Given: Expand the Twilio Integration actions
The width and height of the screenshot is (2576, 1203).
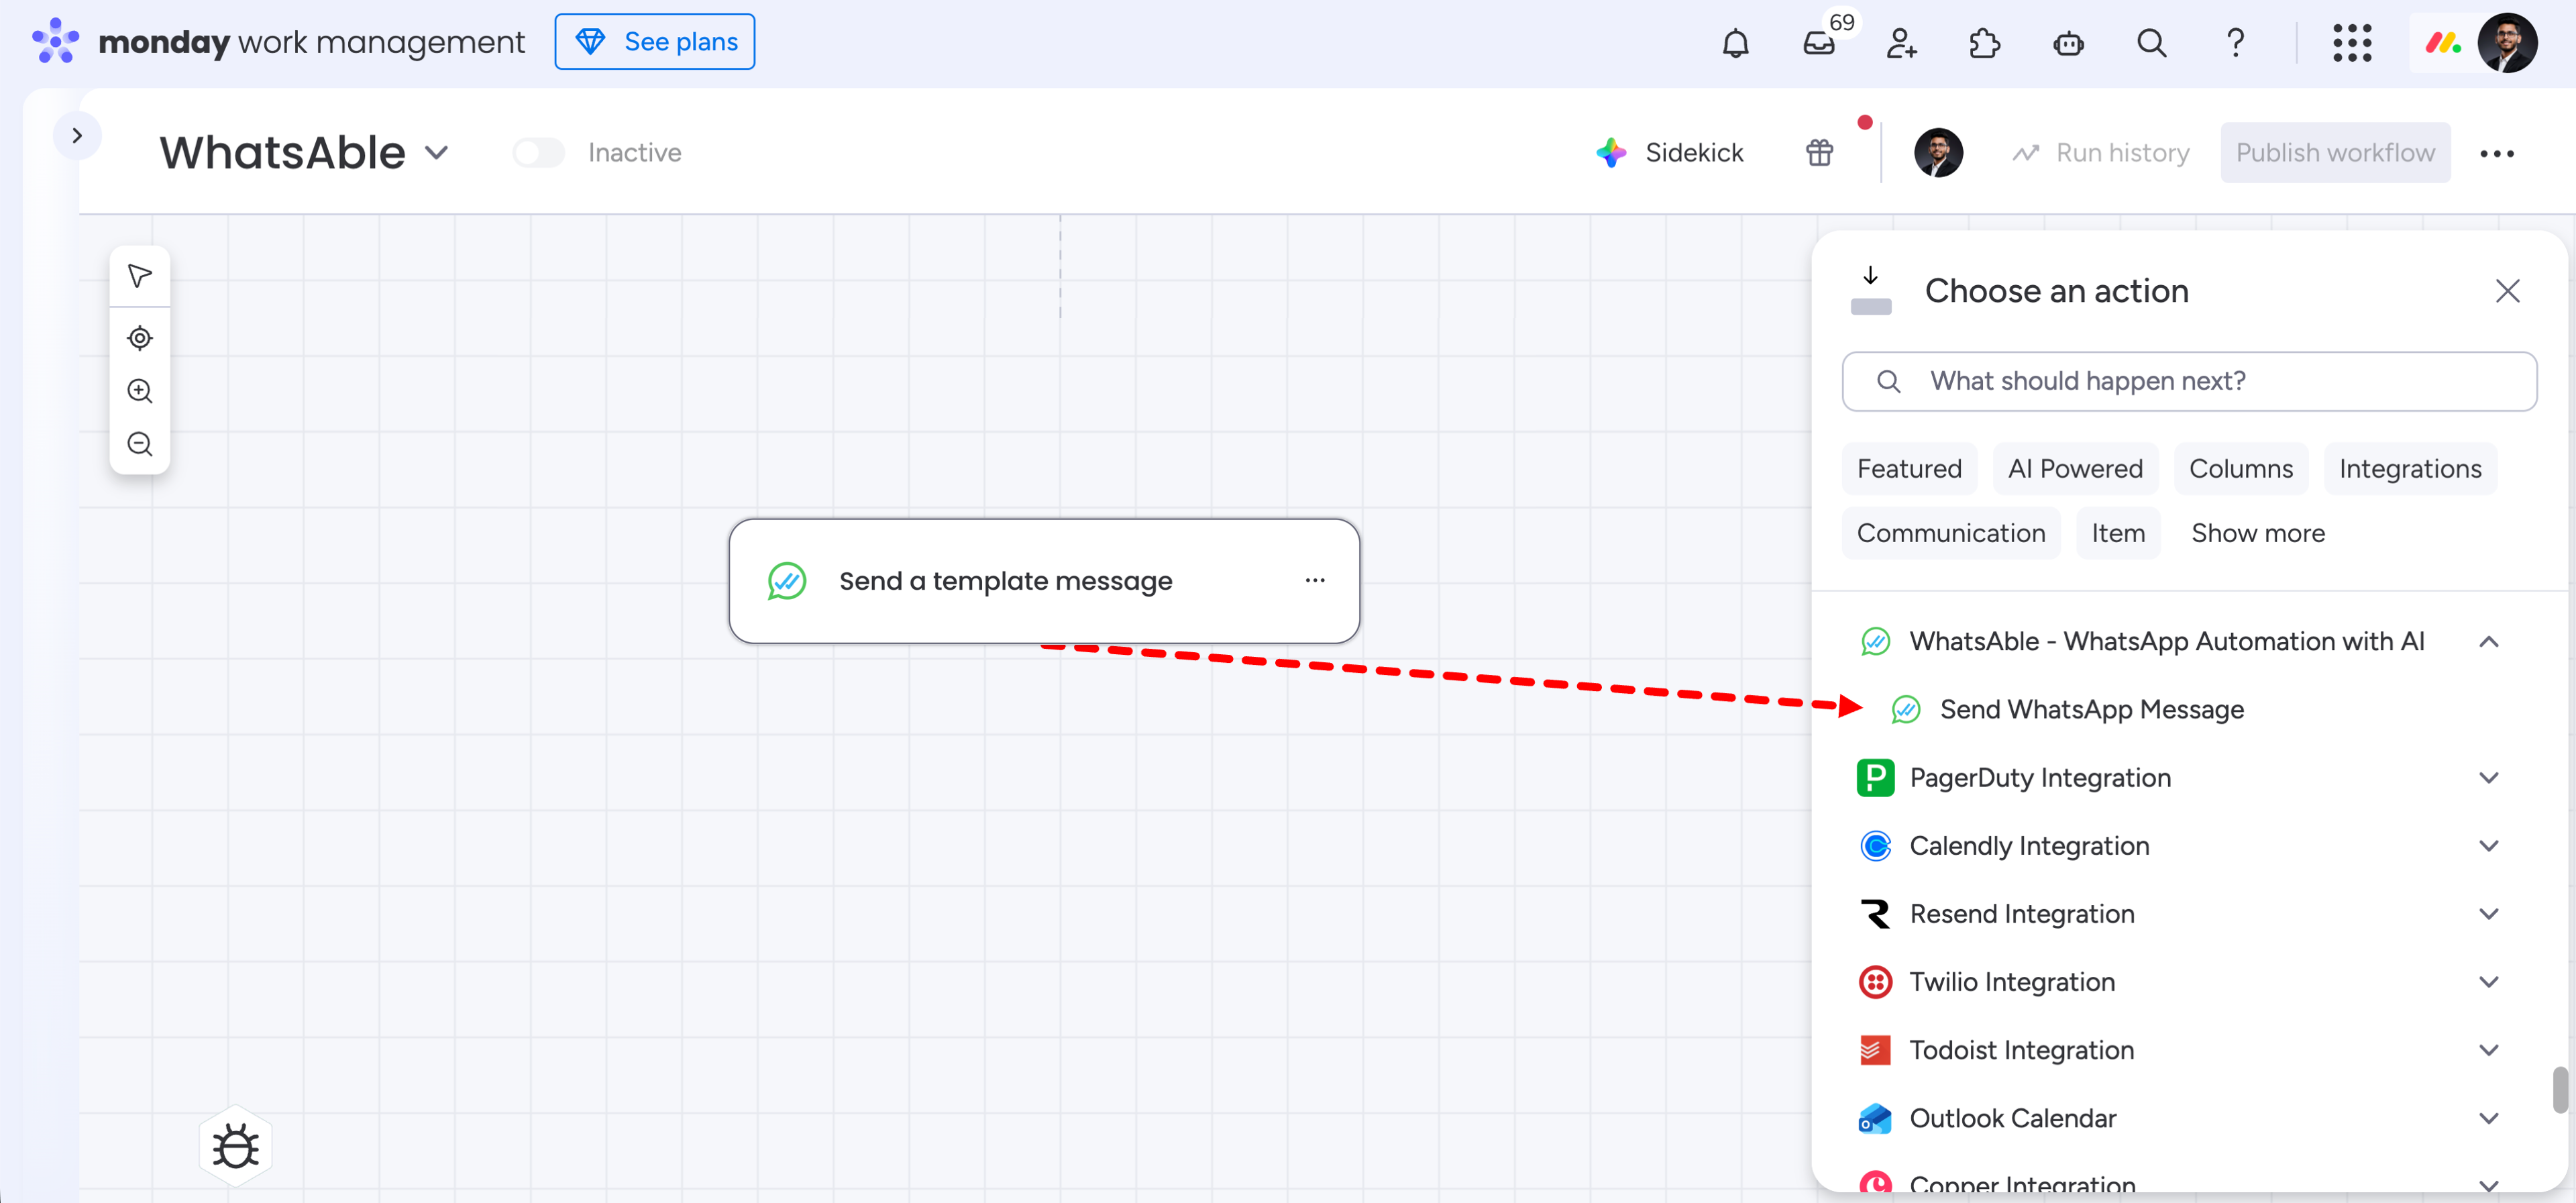Looking at the screenshot, I should (x=2490, y=982).
